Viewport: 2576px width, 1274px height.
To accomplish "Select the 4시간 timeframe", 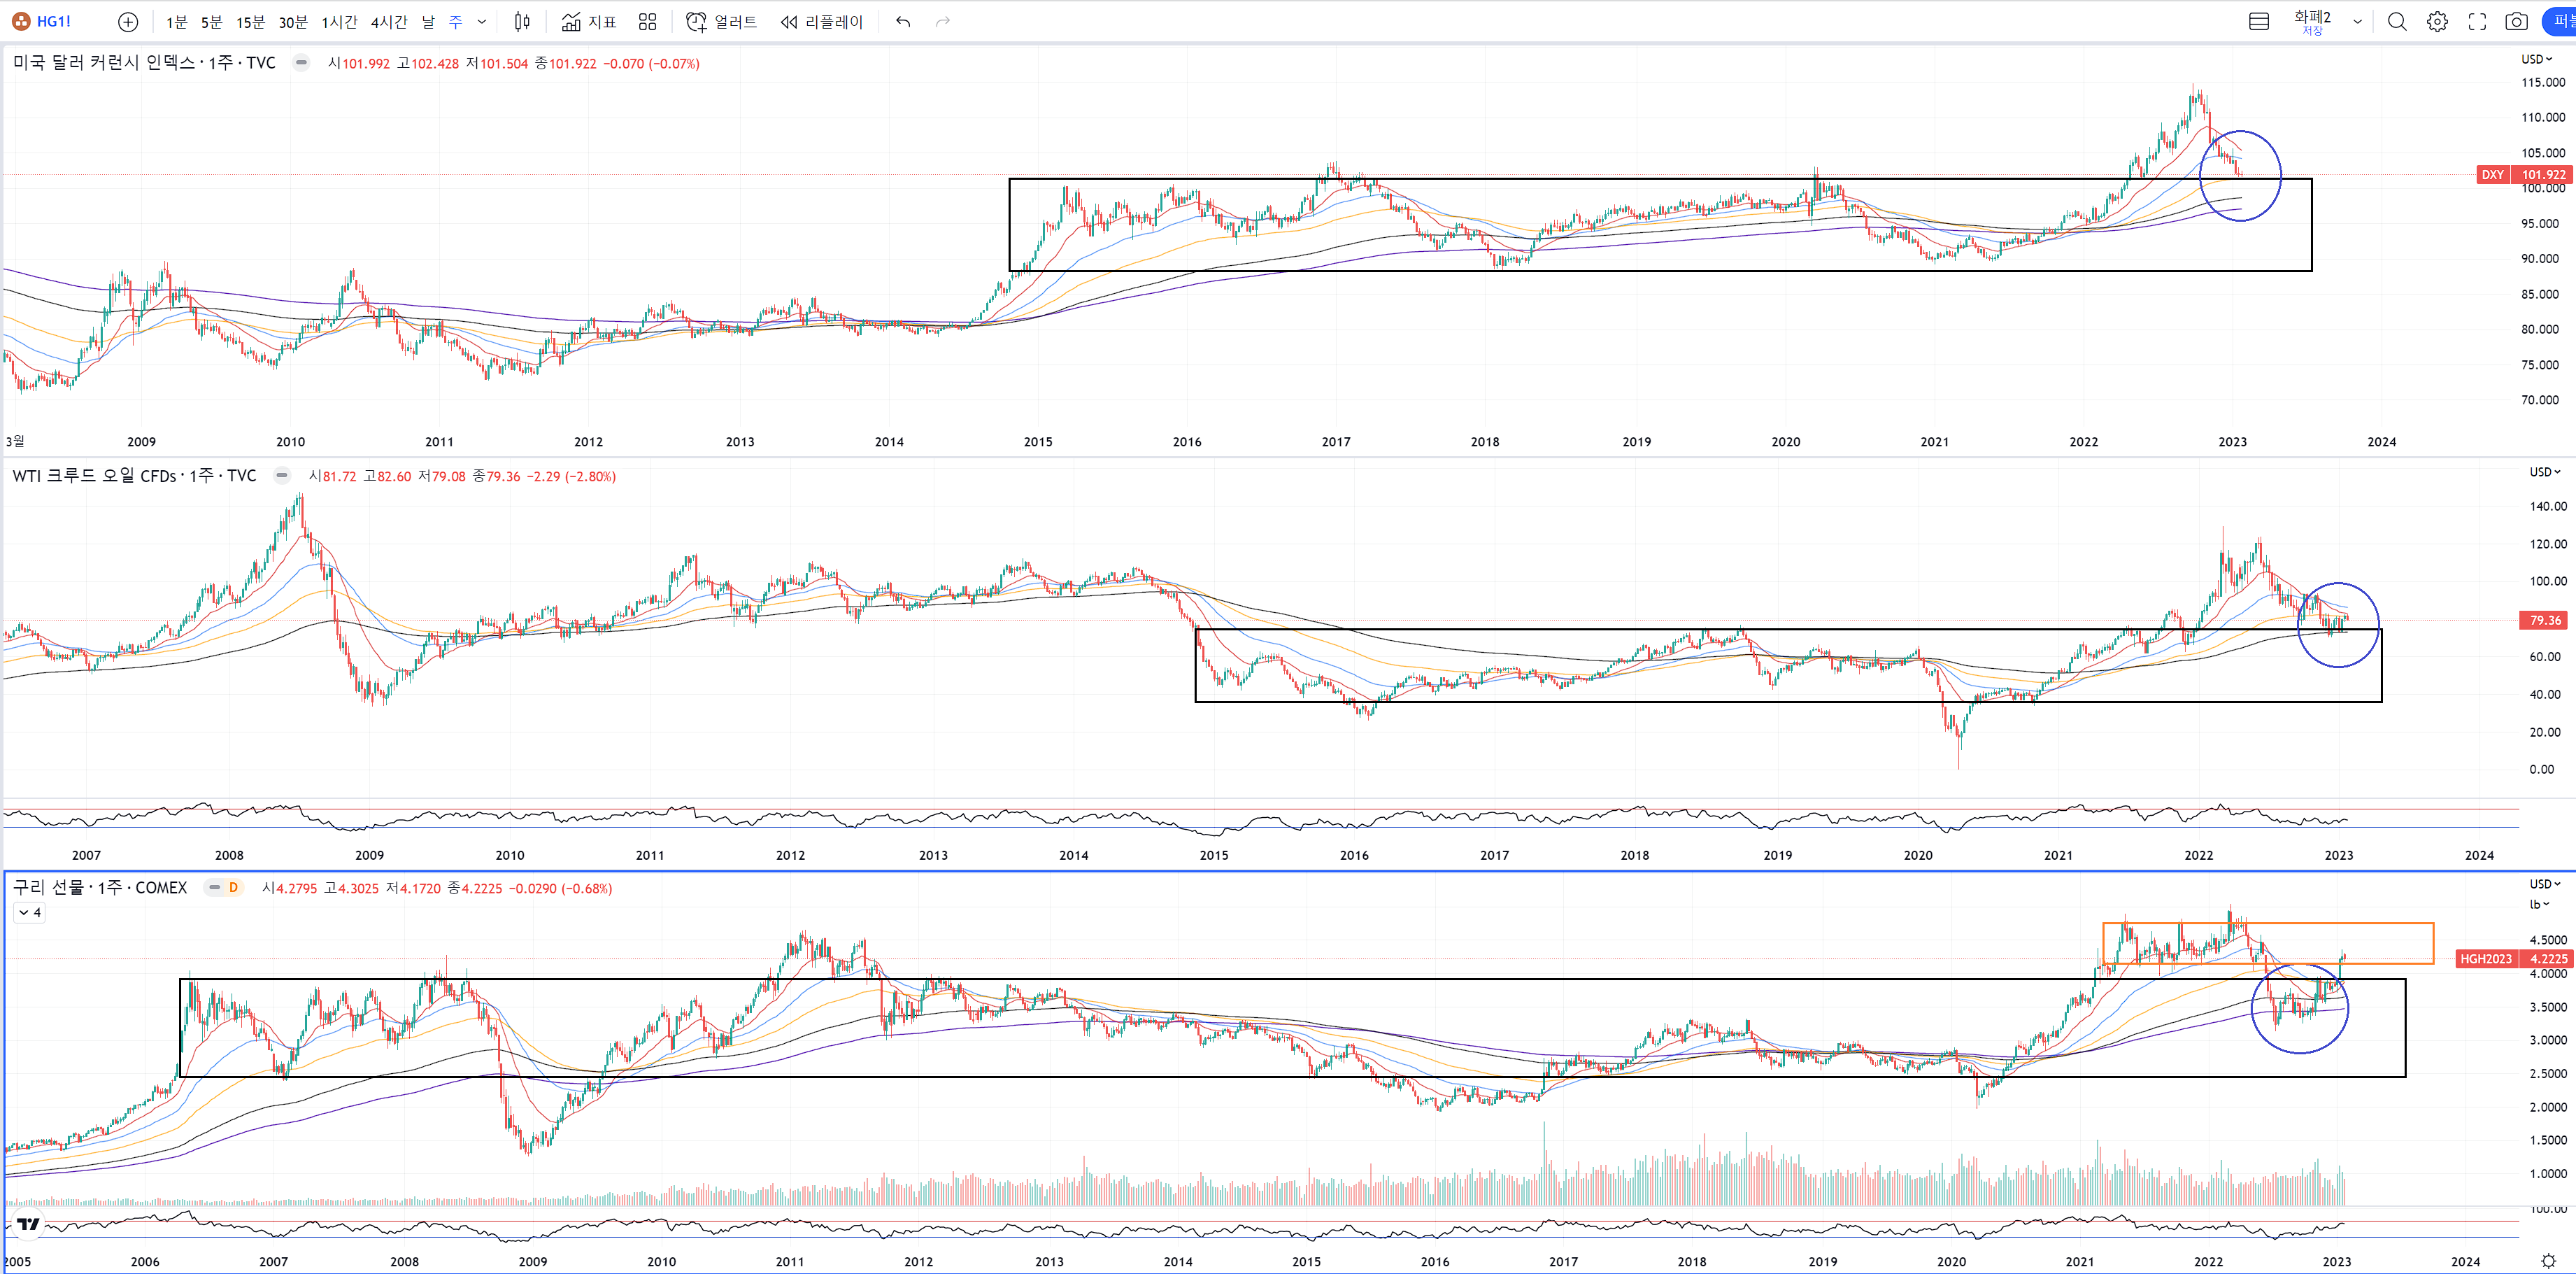I will coord(389,21).
